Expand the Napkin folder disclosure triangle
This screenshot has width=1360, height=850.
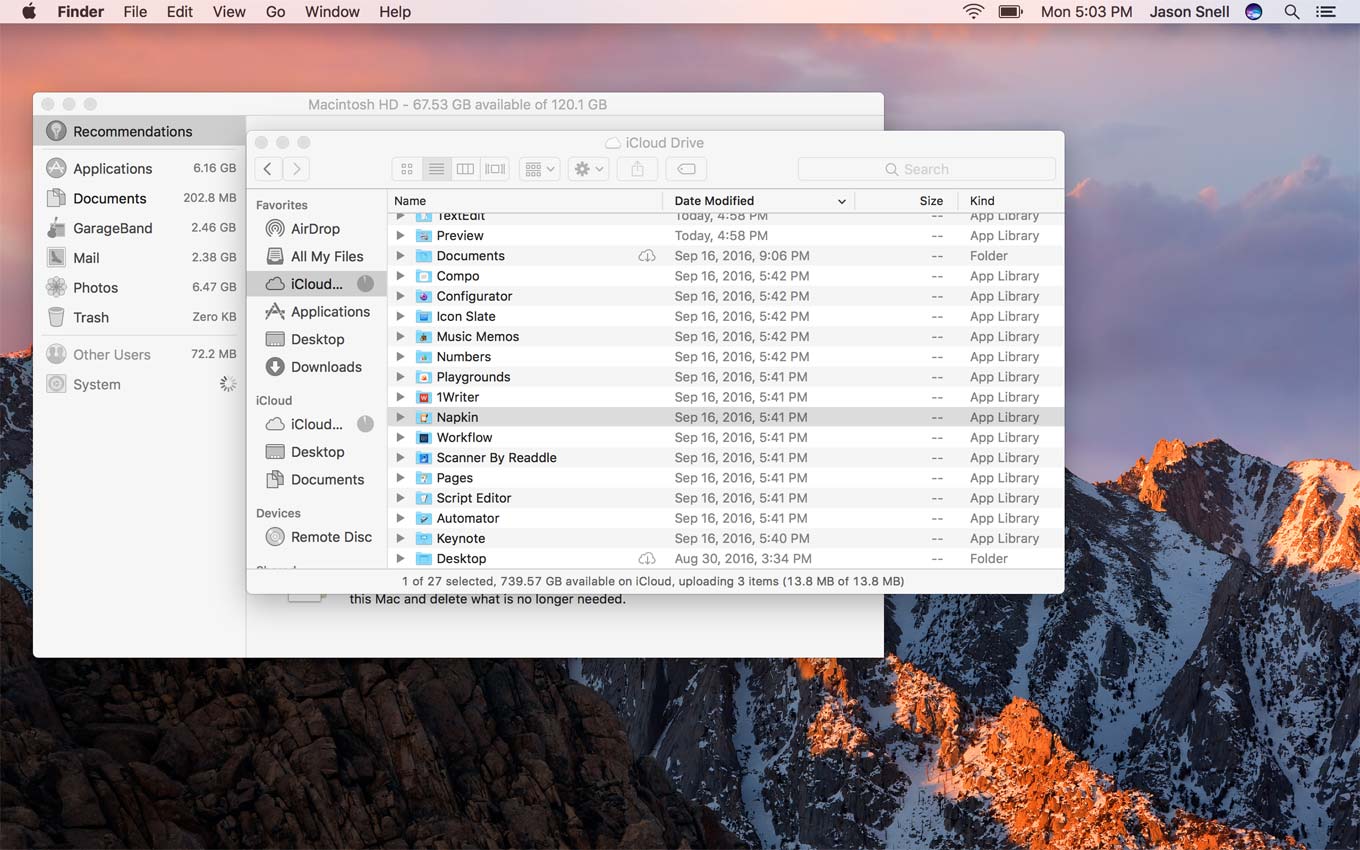[x=400, y=418]
